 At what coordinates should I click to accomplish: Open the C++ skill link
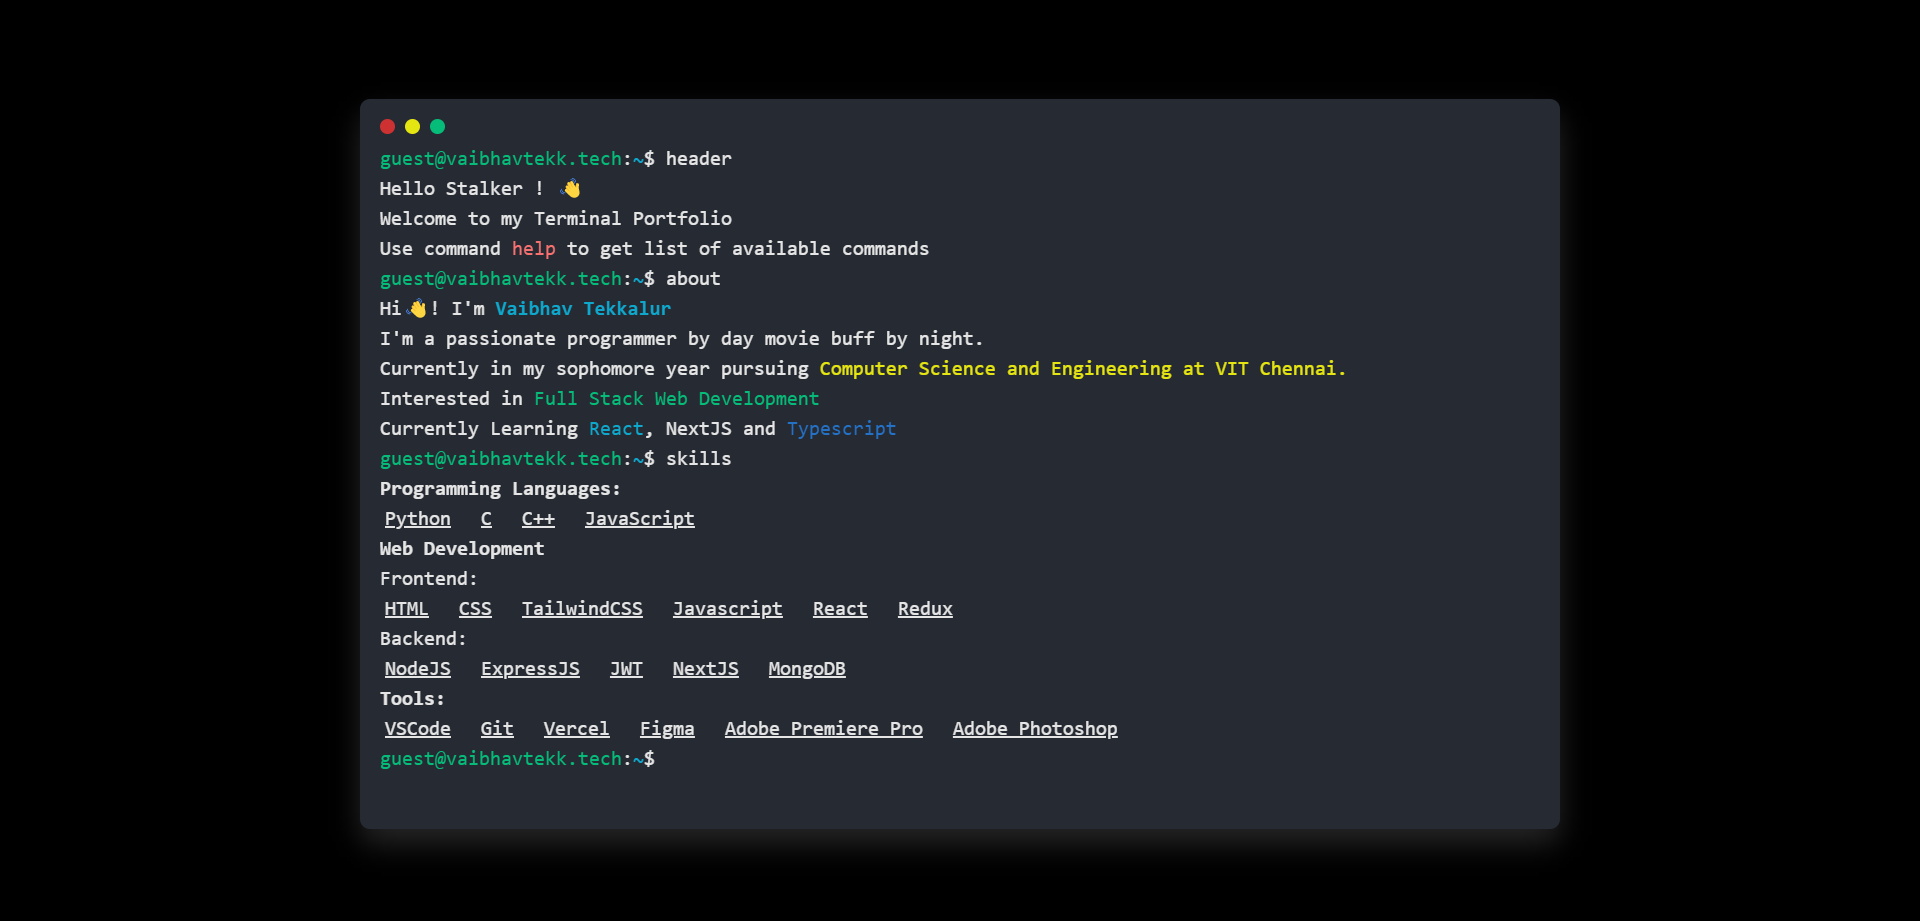coord(538,519)
